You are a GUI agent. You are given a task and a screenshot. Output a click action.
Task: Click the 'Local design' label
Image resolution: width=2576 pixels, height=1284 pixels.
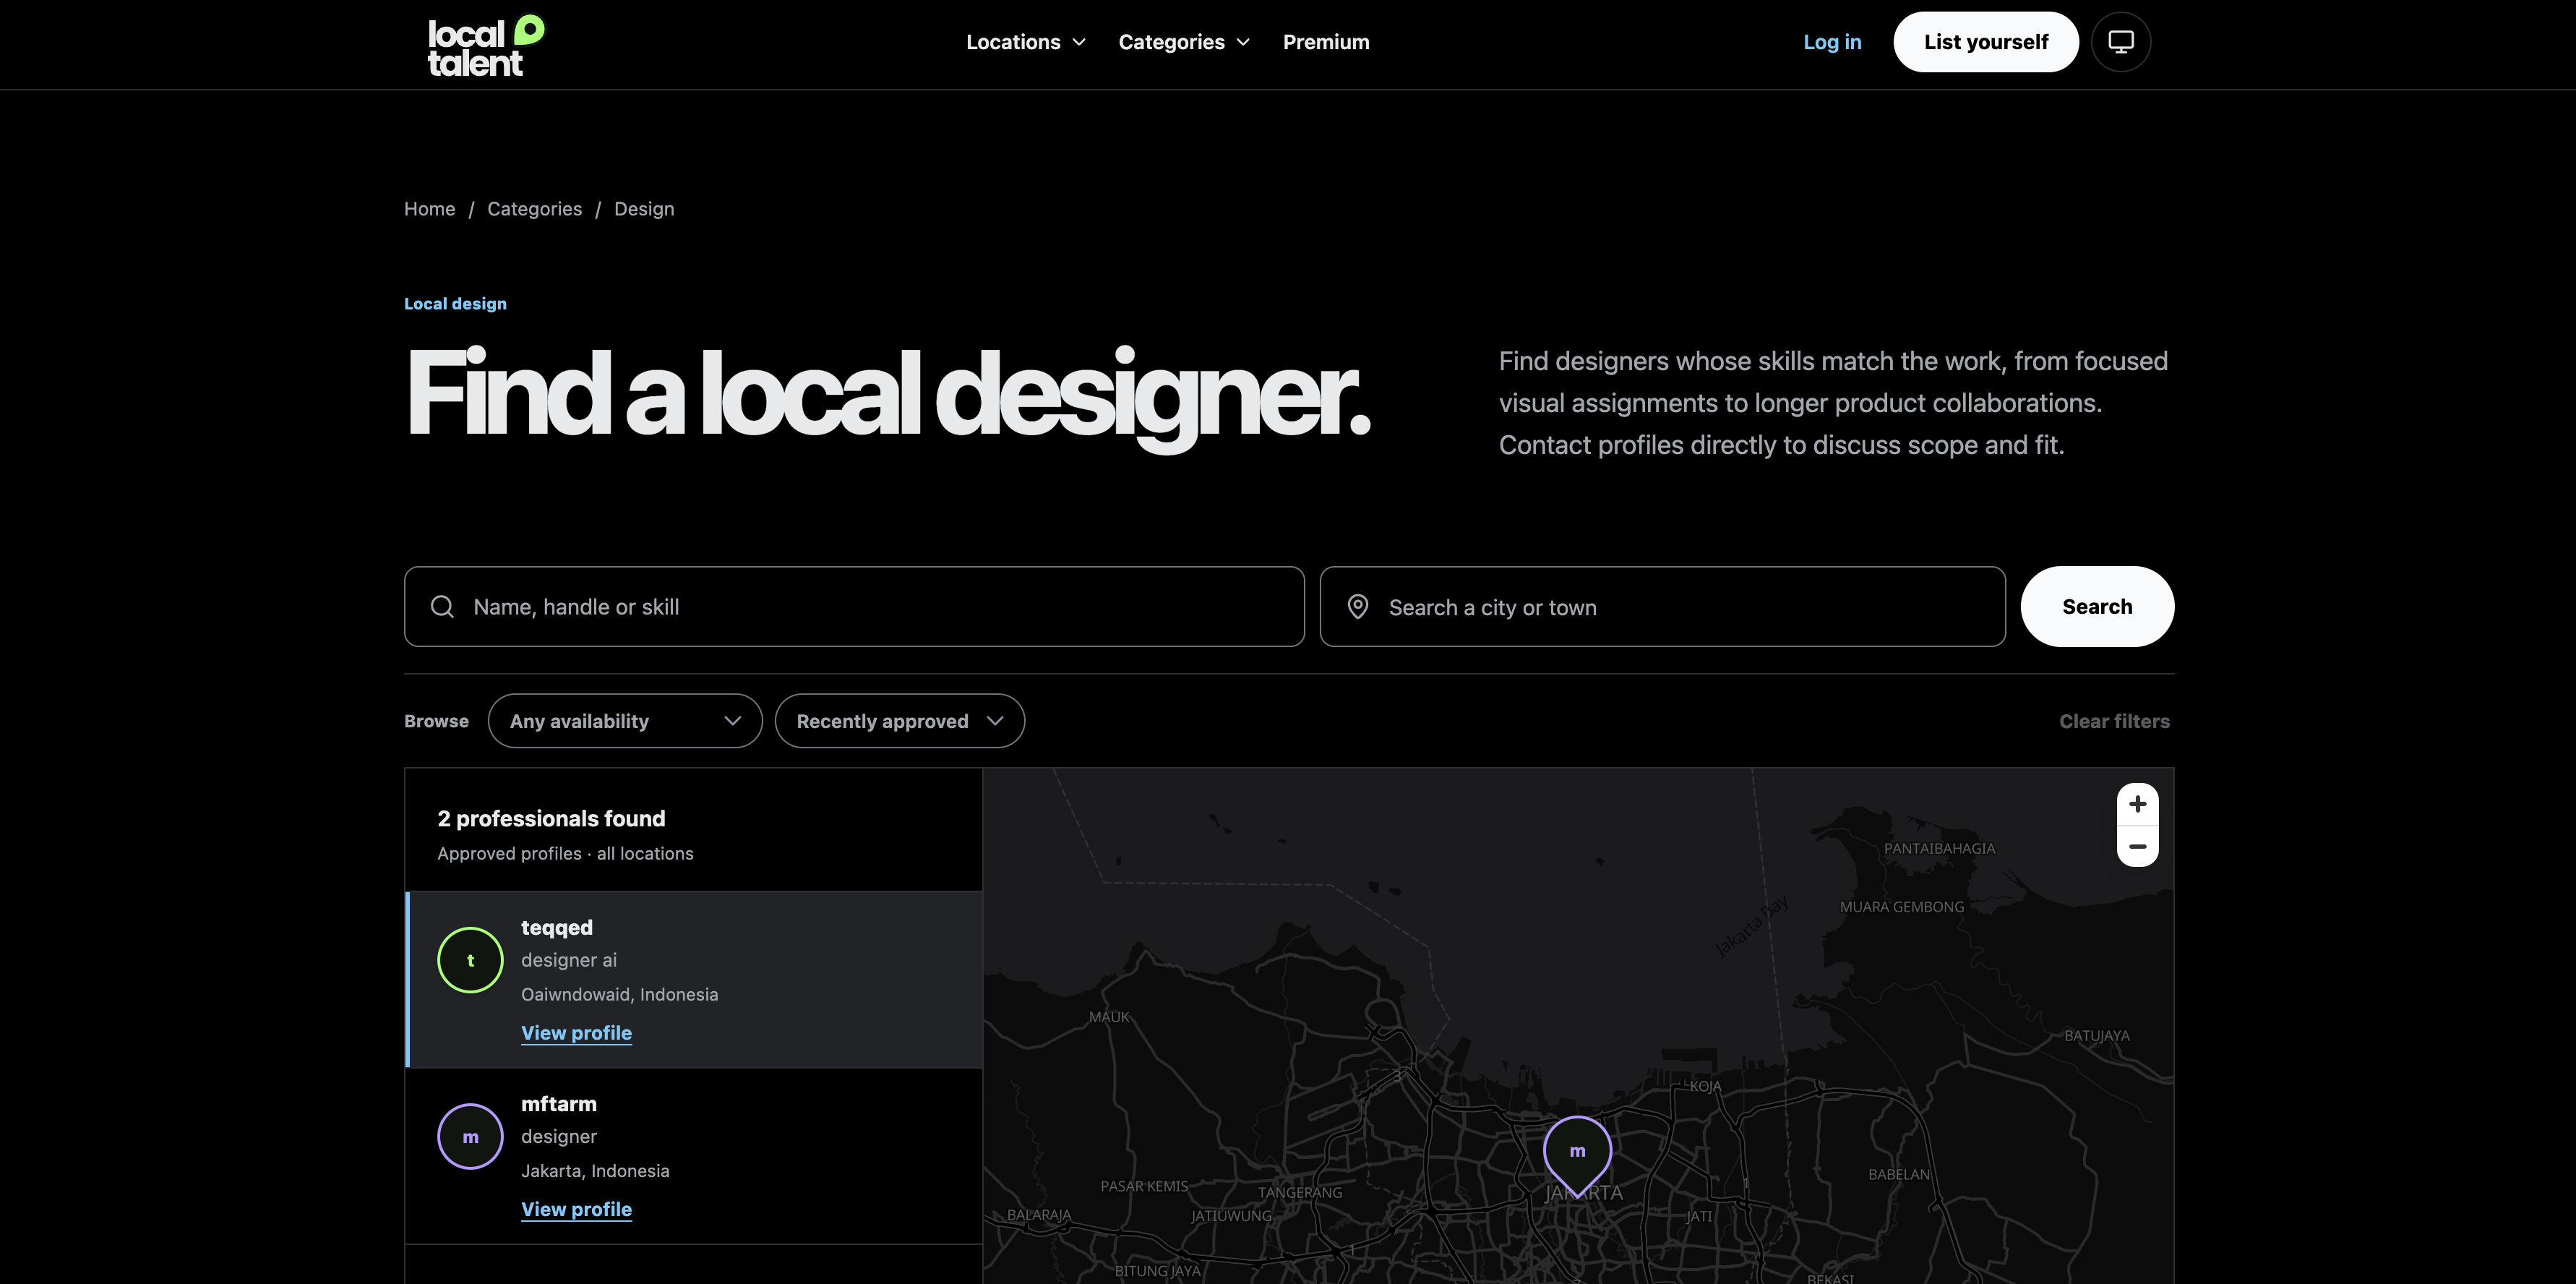(x=455, y=304)
